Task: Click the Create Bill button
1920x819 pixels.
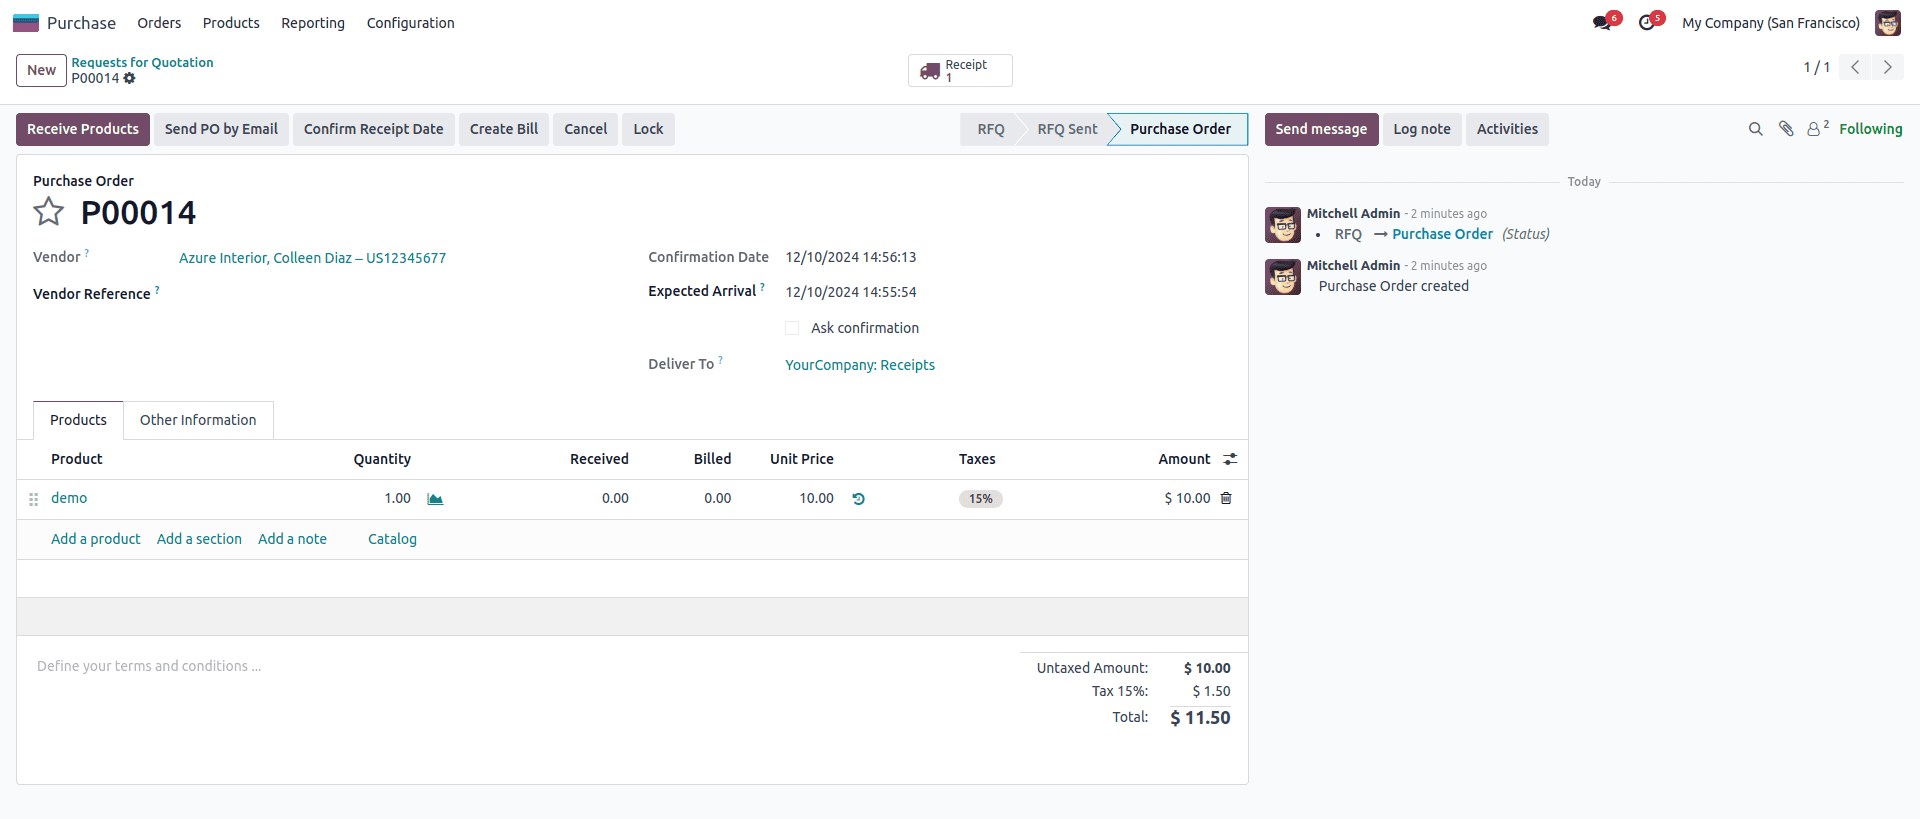Action: tap(504, 129)
